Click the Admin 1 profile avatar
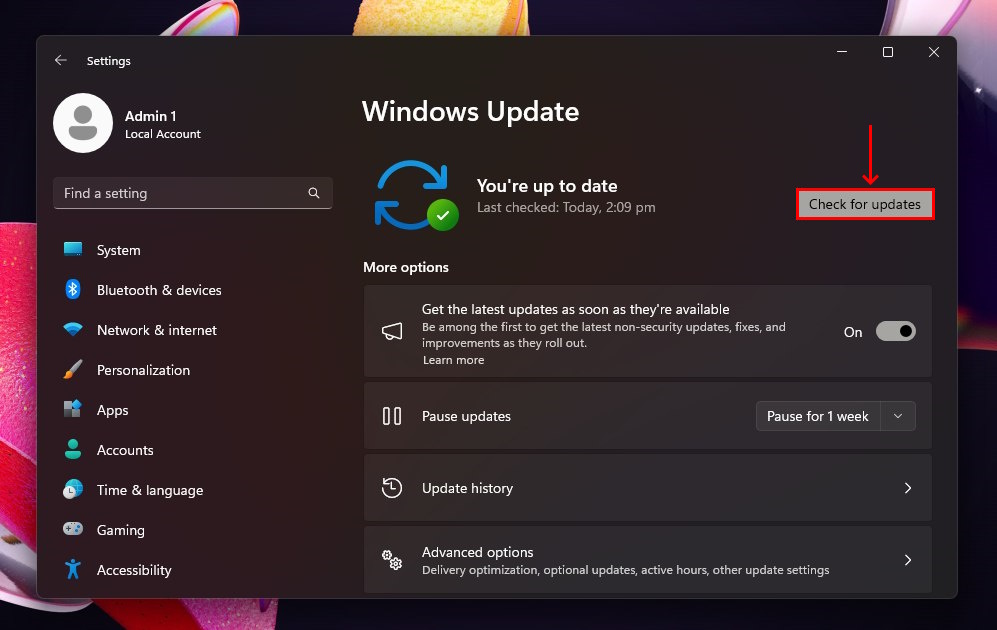Image resolution: width=997 pixels, height=630 pixels. (x=83, y=123)
